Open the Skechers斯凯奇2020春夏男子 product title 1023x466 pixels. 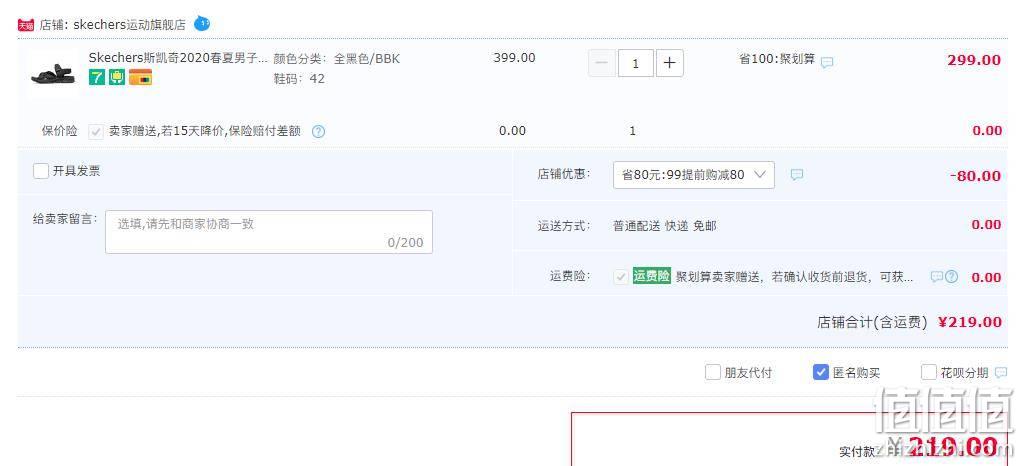(x=178, y=58)
